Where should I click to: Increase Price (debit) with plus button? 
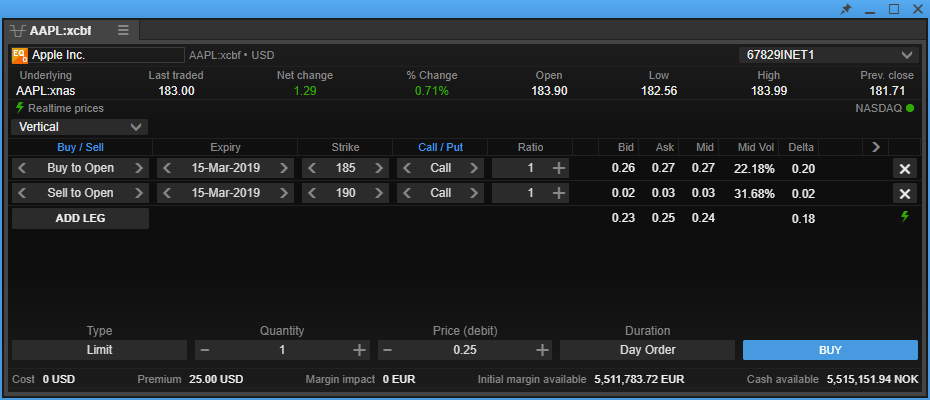click(x=542, y=350)
